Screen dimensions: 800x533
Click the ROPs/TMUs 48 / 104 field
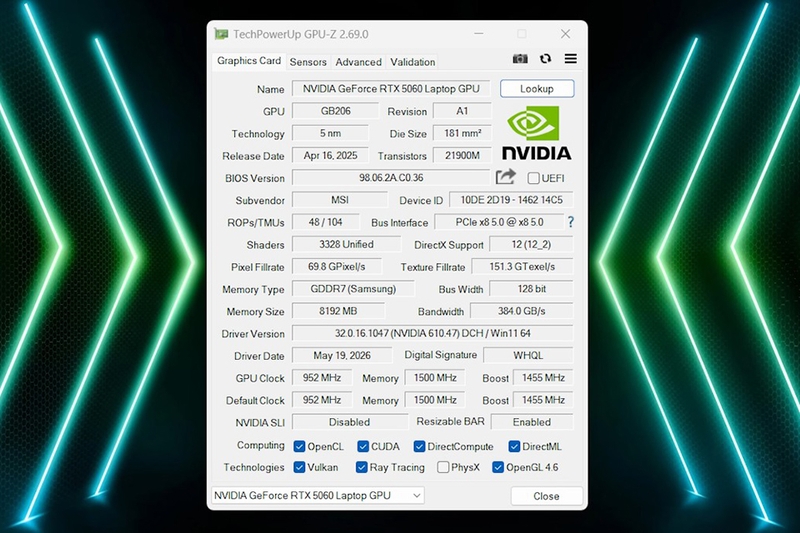(326, 222)
